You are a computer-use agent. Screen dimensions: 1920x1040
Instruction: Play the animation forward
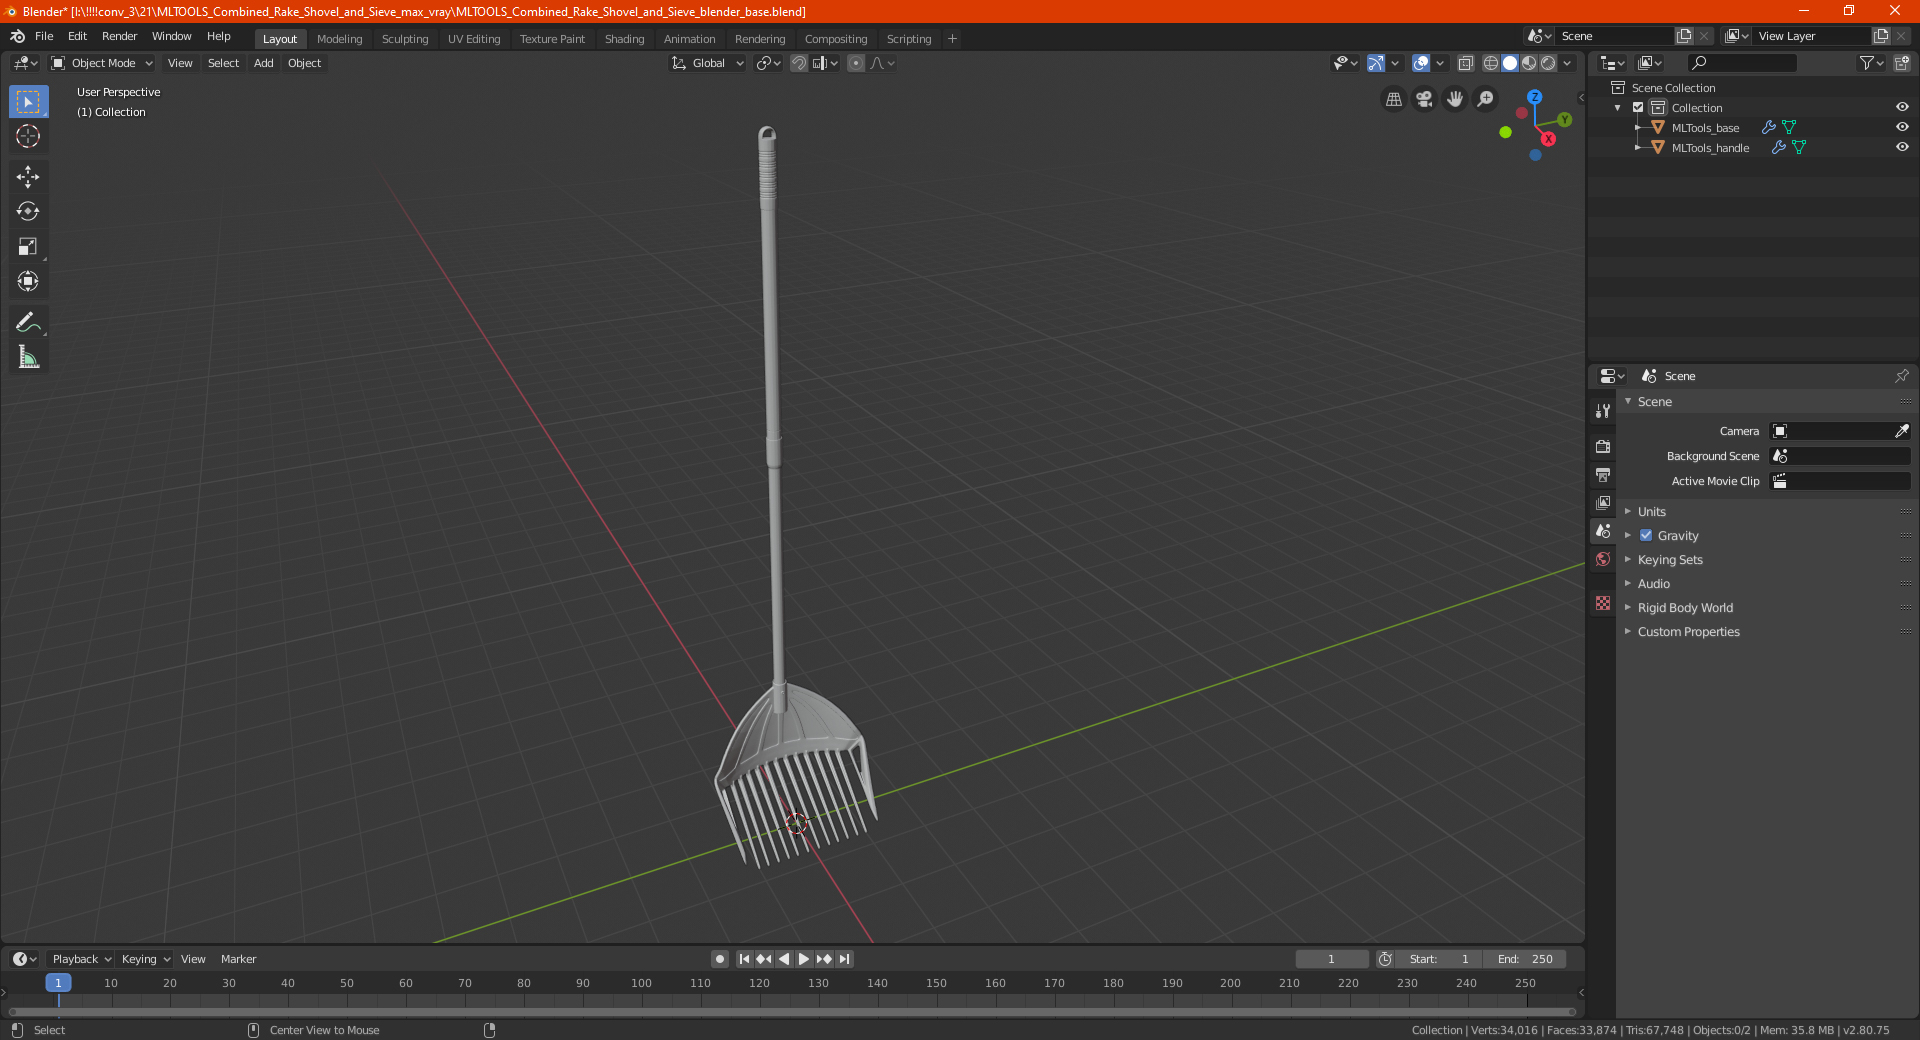coord(804,959)
